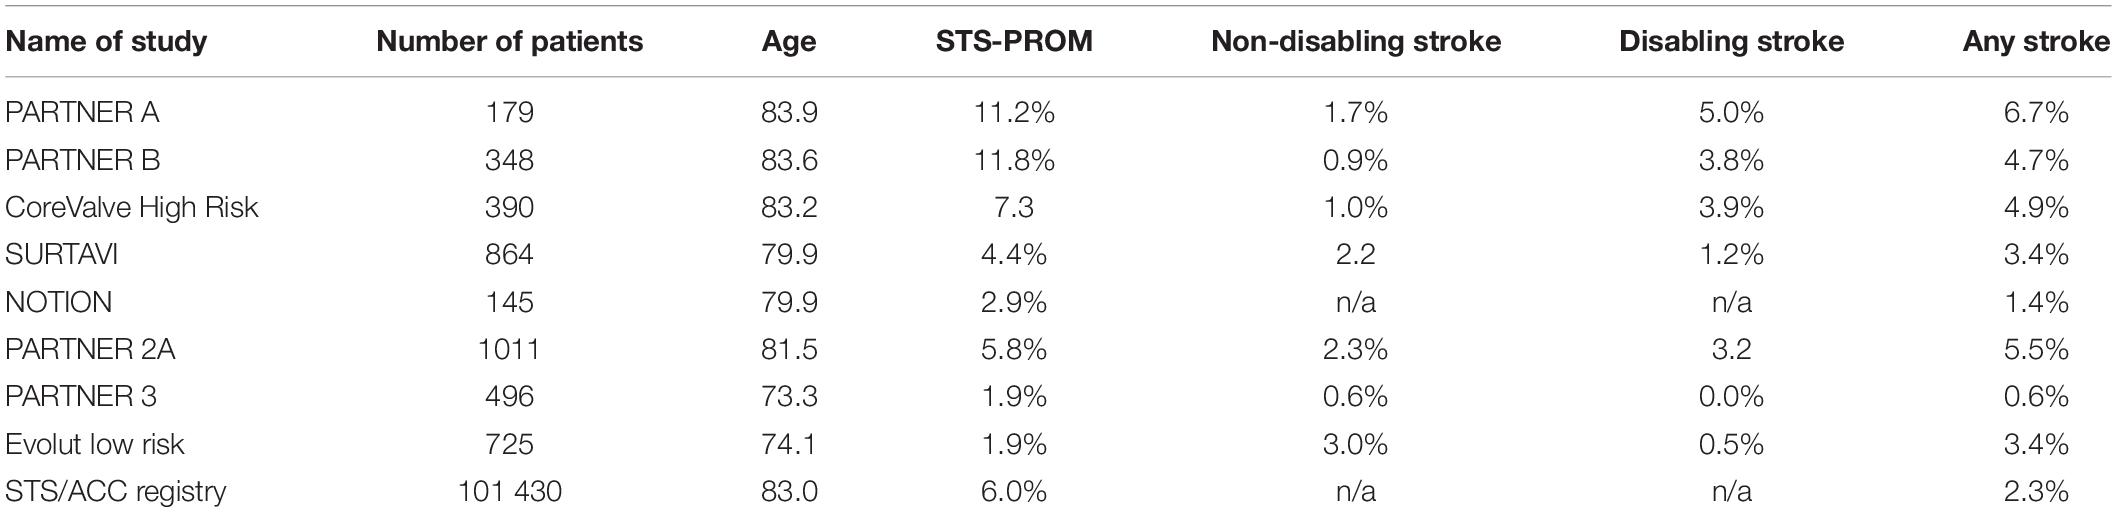Select the PARTNER A study row label

point(82,113)
